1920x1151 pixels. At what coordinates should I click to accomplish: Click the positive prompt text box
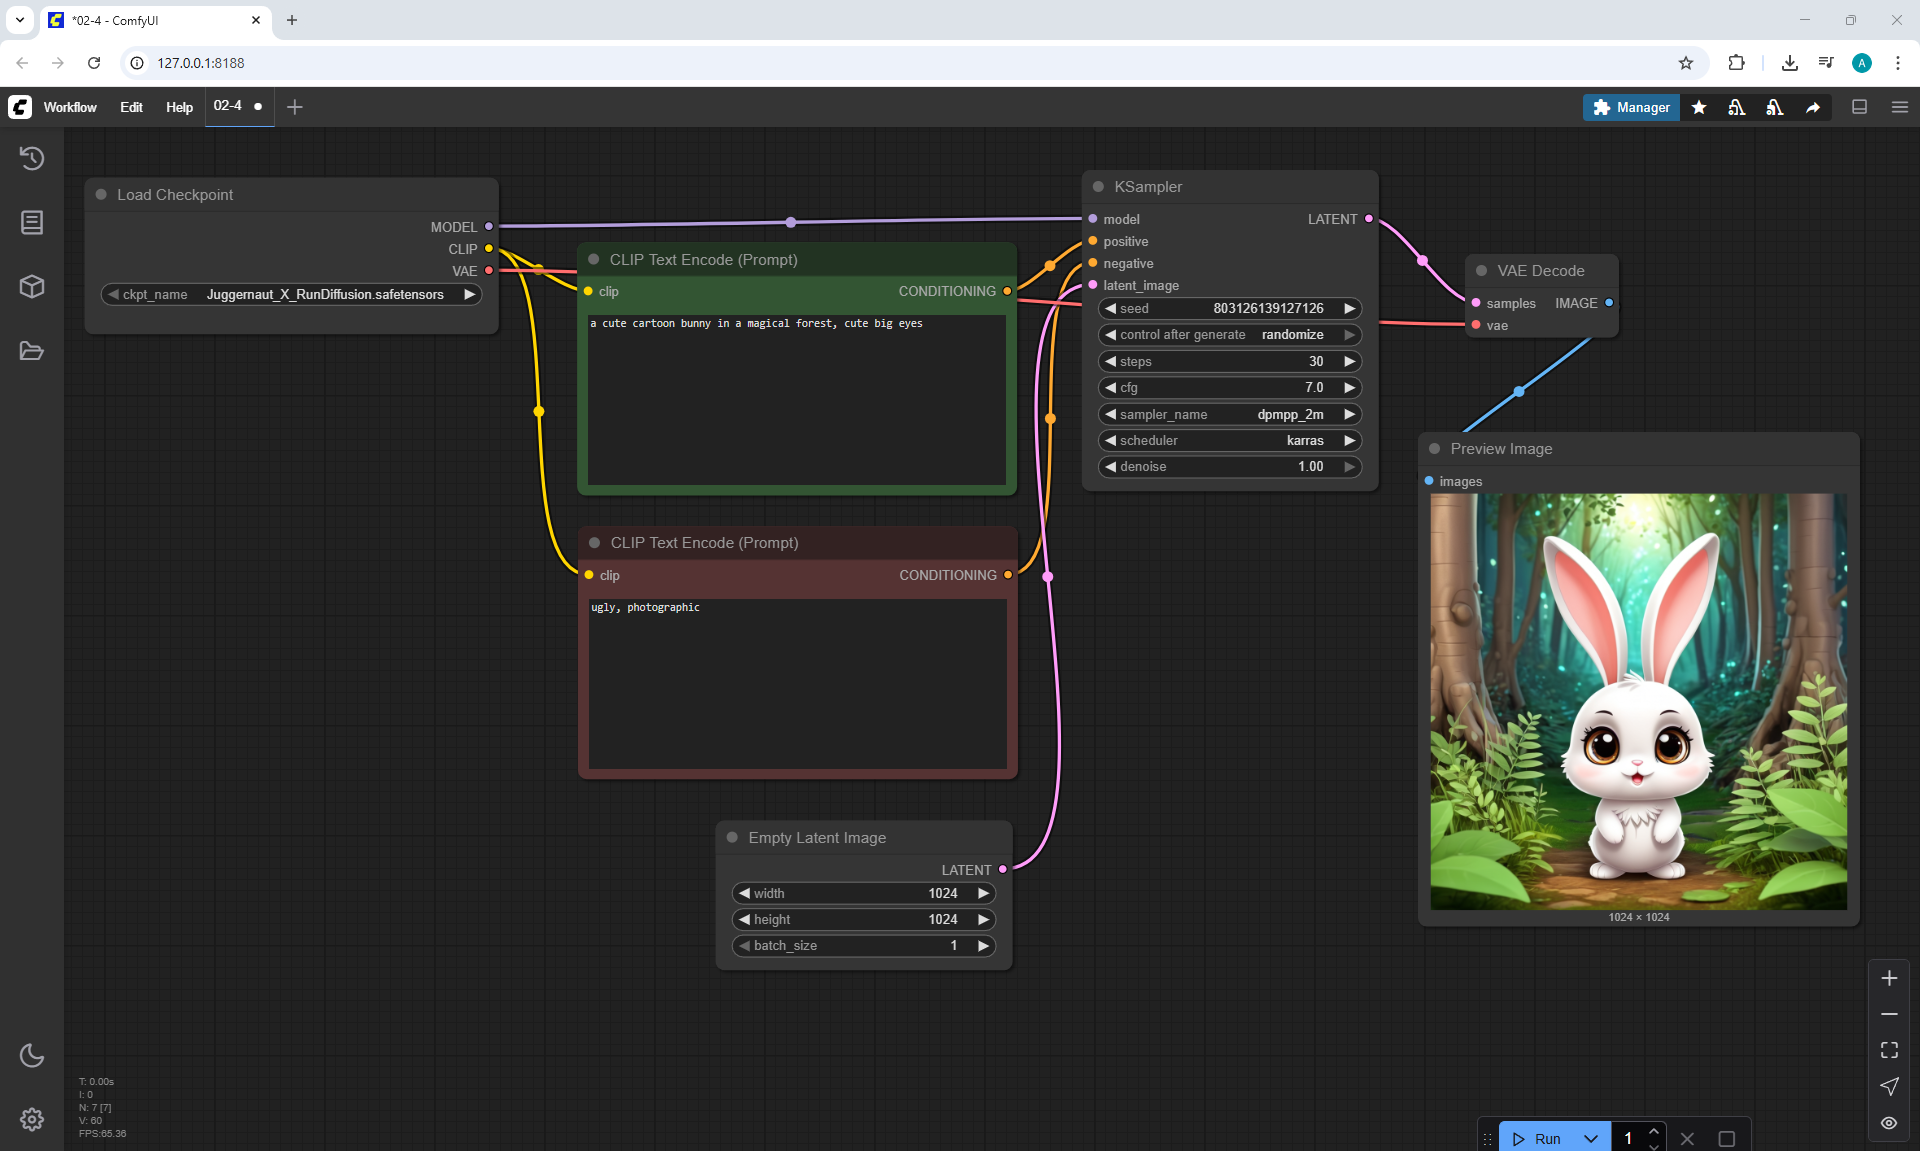tap(796, 400)
